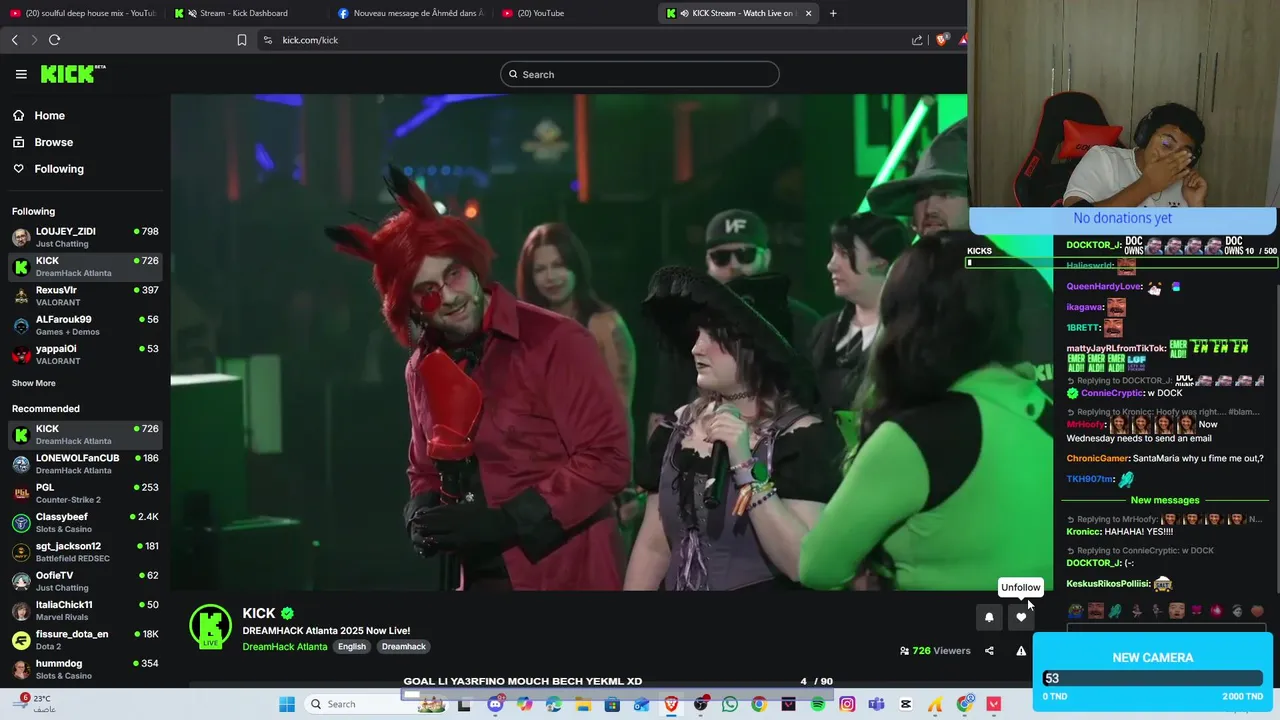This screenshot has width=1280, height=720.
Task: Open File Explorer from the taskbar
Action: click(583, 704)
